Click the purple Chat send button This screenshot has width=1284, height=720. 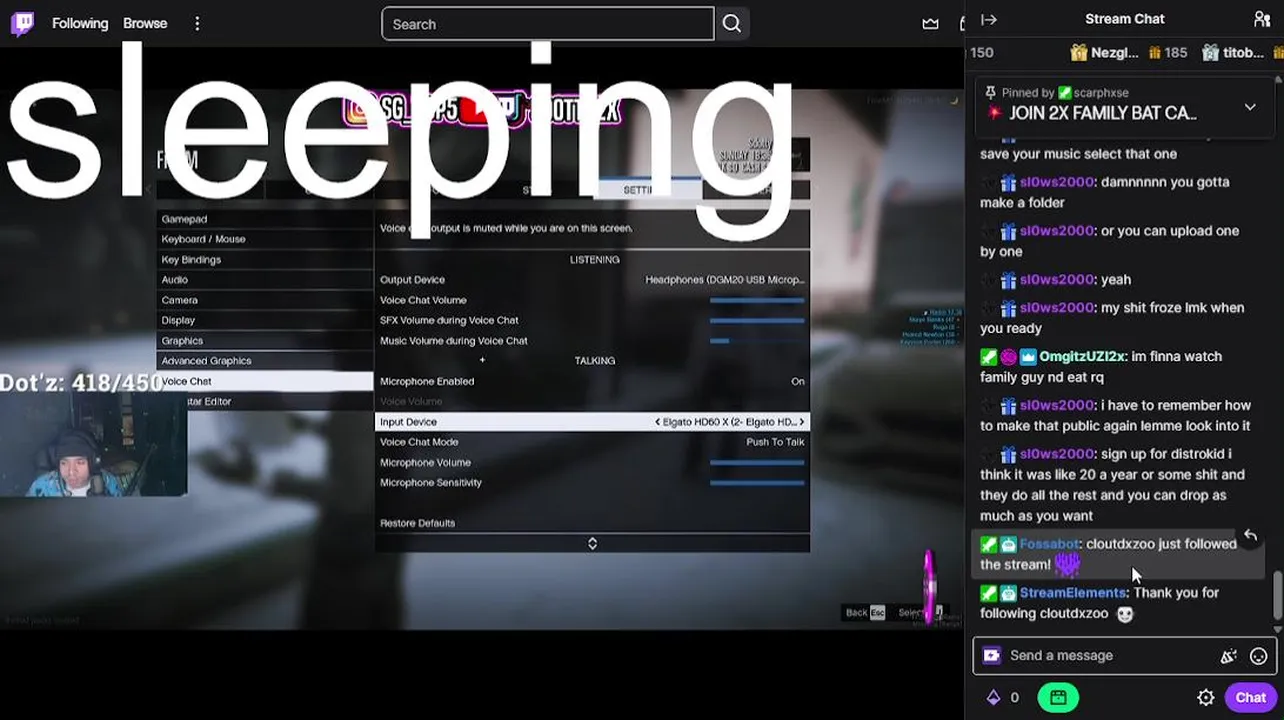(1250, 698)
